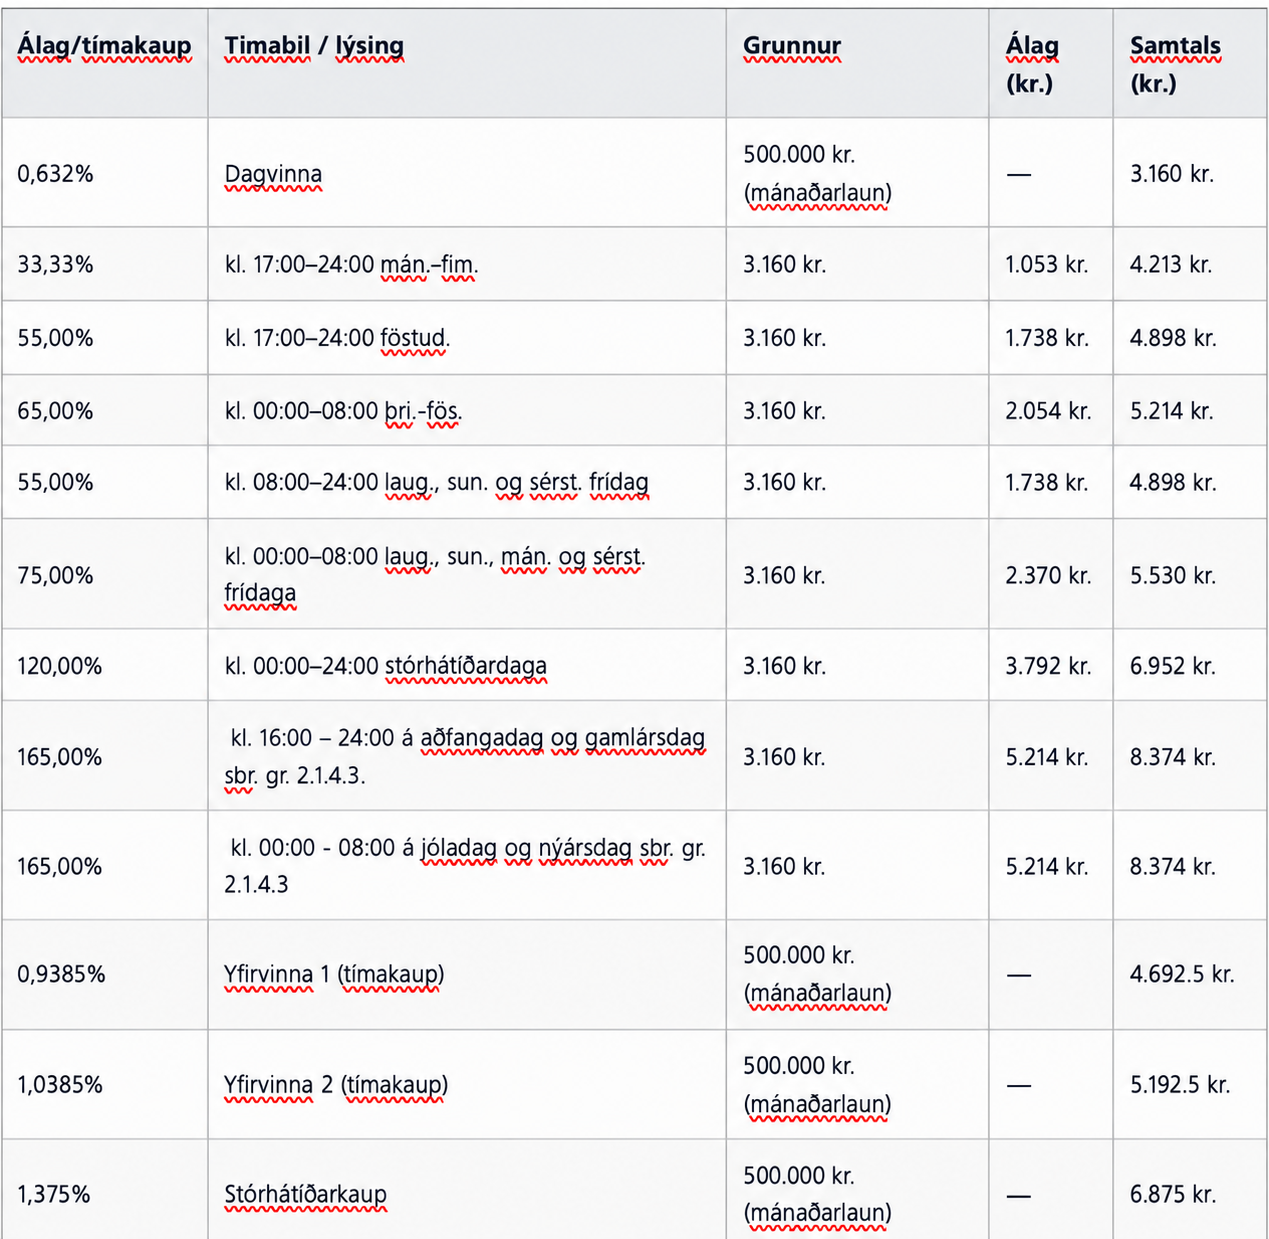Click the aðfangadag og gamlársdag description cell
1269x1239 pixels.
pyautogui.click(x=467, y=756)
